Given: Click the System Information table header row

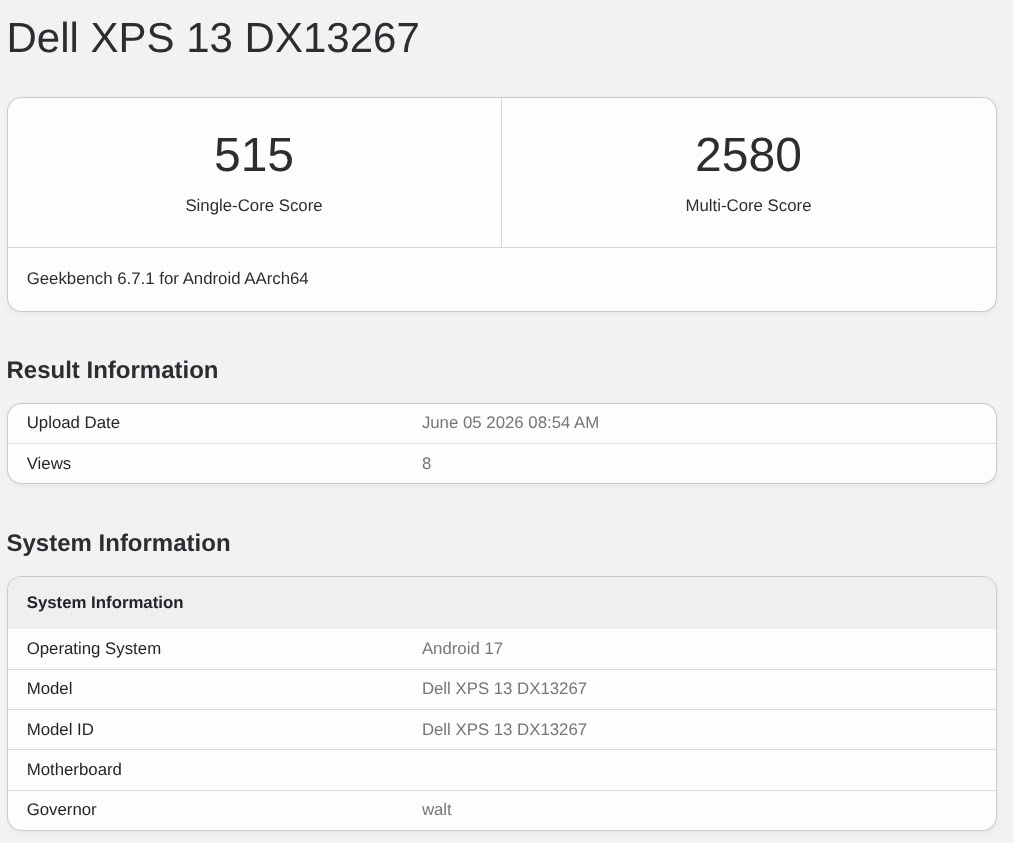Looking at the screenshot, I should [x=502, y=603].
